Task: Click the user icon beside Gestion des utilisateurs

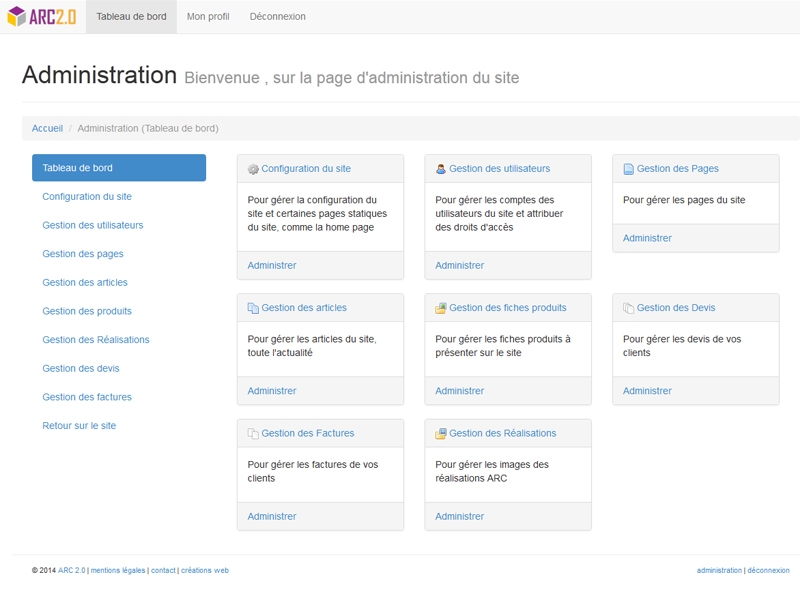Action: [441, 169]
